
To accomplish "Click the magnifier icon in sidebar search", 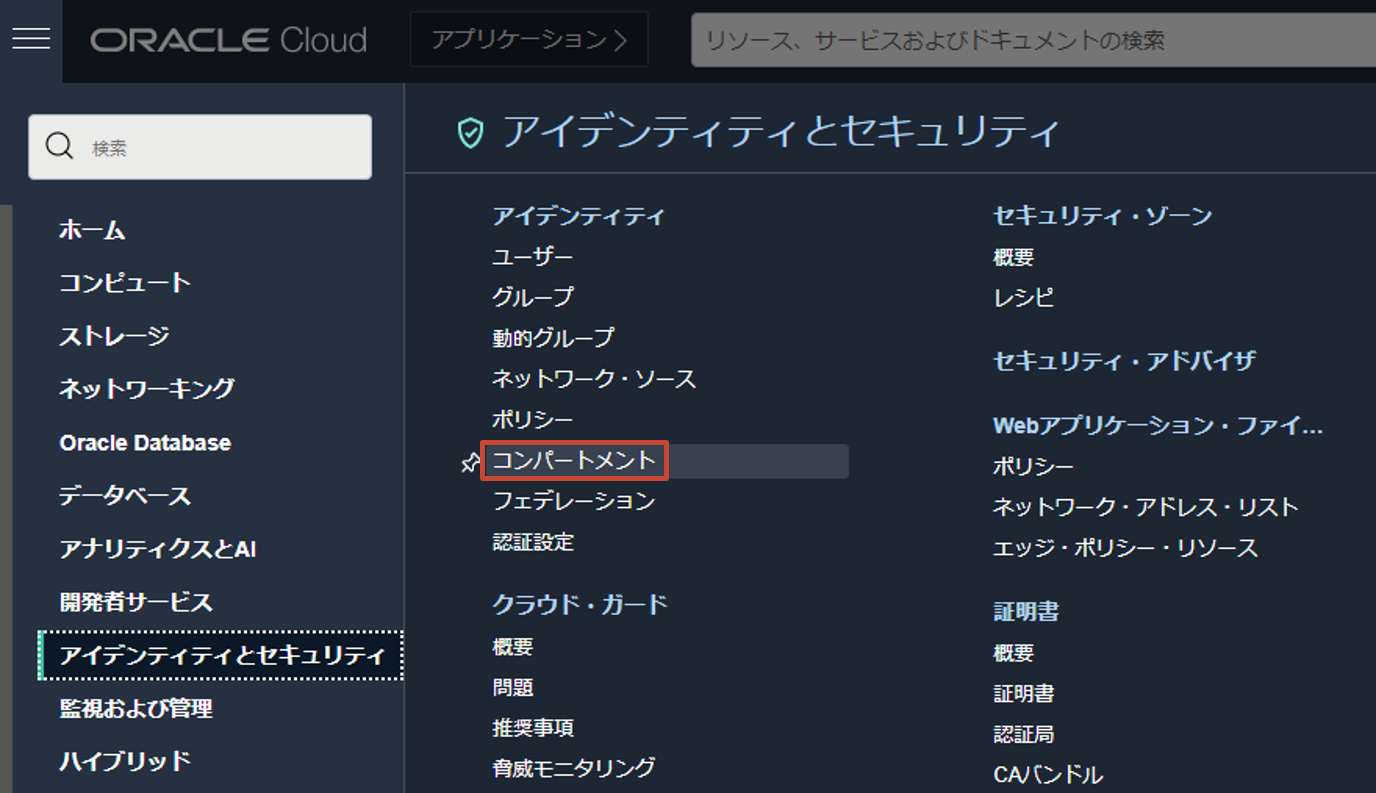I will click(x=60, y=147).
